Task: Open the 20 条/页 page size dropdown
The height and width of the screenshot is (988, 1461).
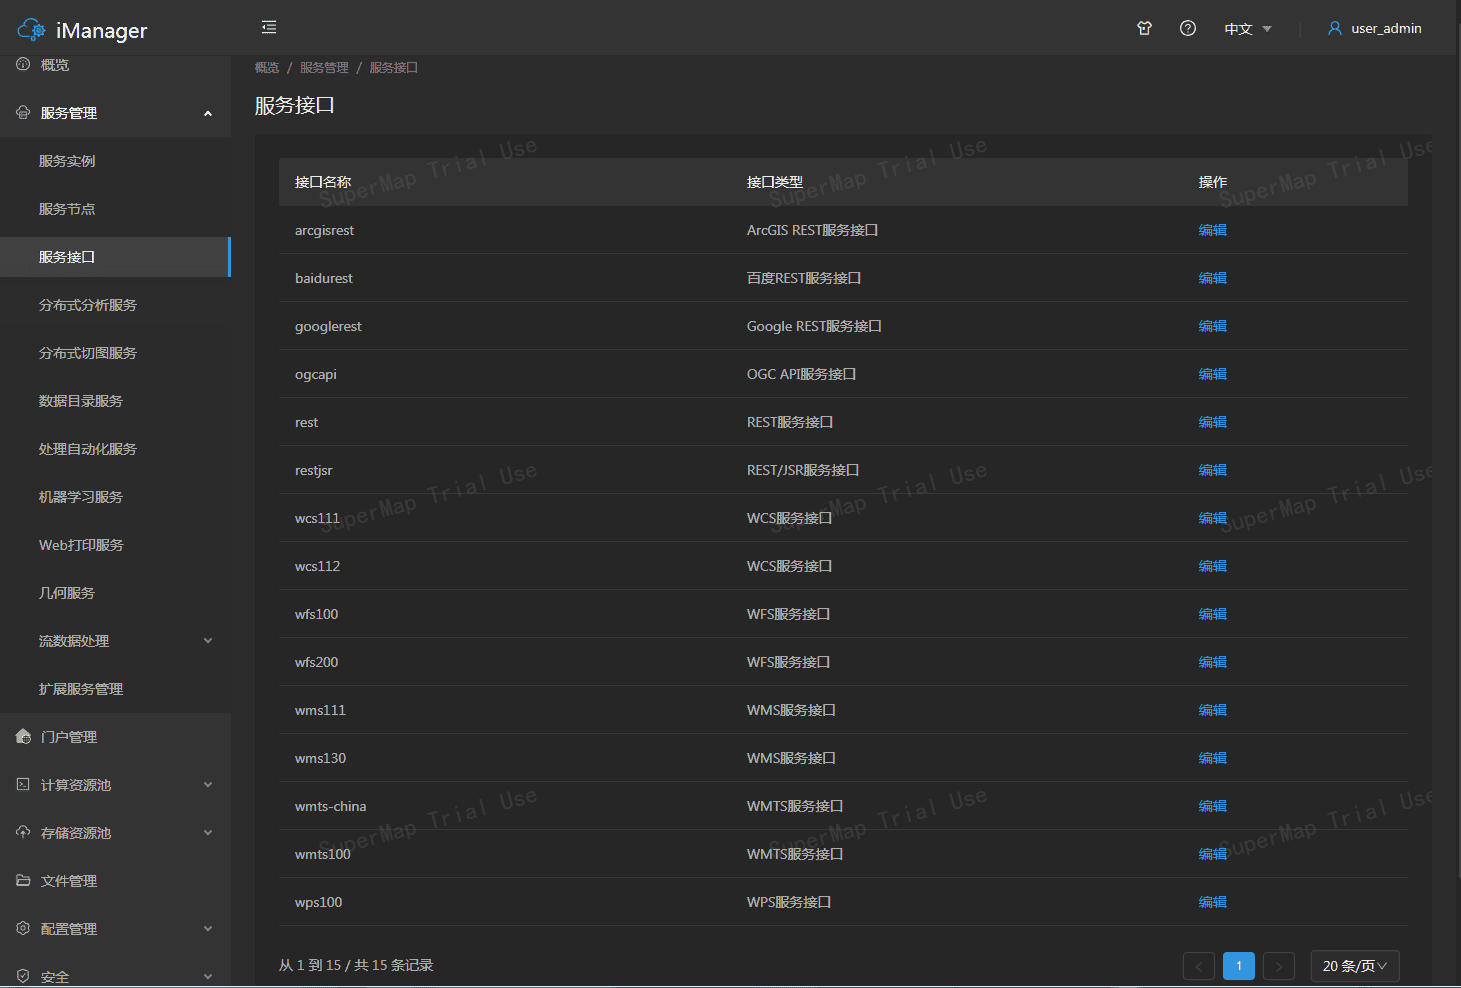Action: point(1355,966)
